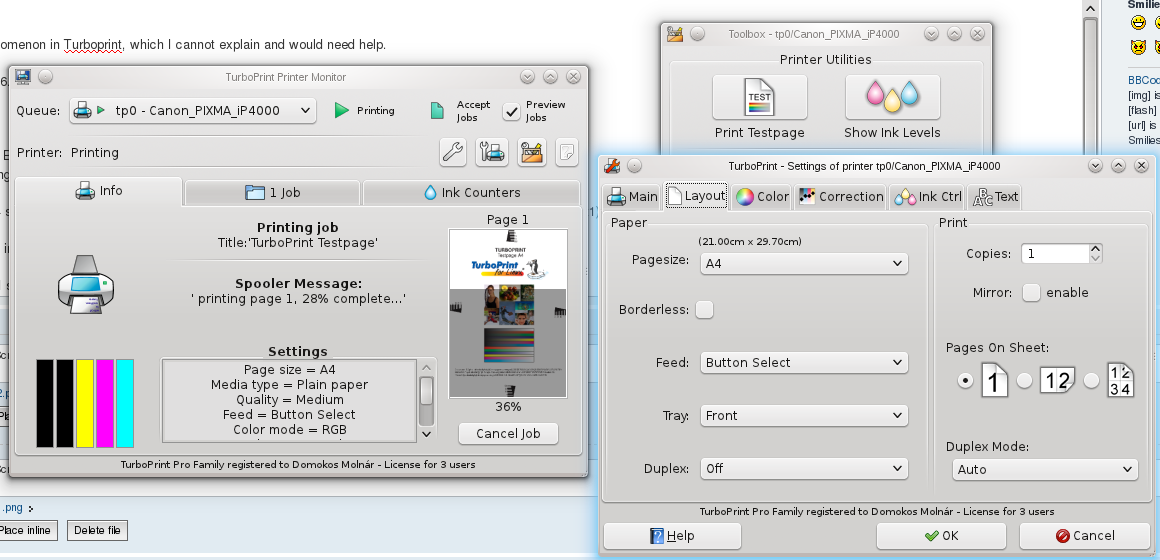Click the green Printing play icon
1160x560 pixels.
[342, 111]
